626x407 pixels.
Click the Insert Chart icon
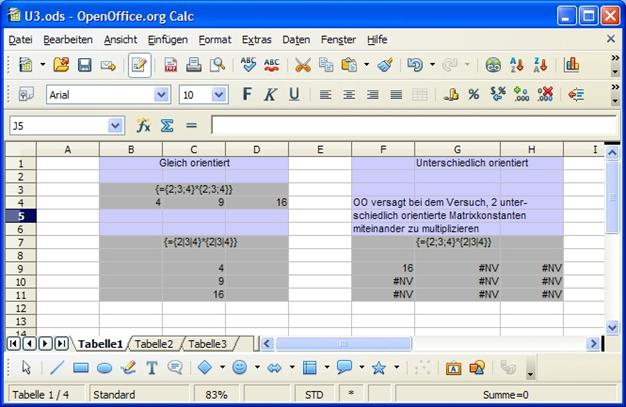tap(572, 65)
